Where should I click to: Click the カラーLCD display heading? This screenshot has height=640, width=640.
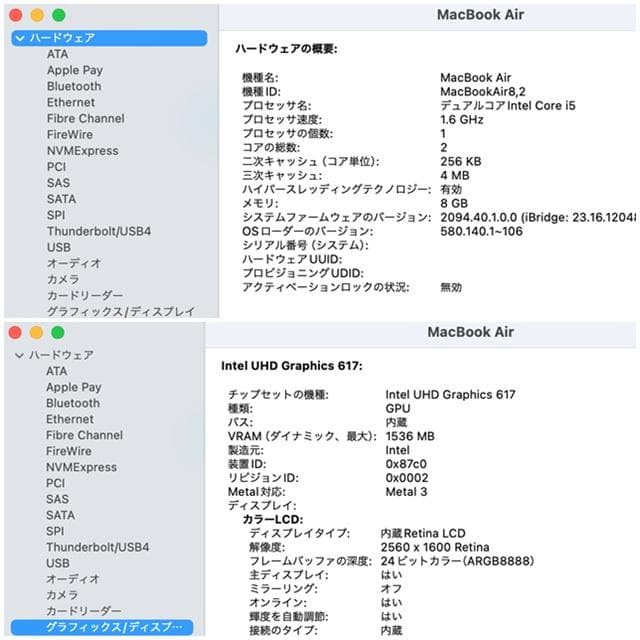click(x=273, y=520)
